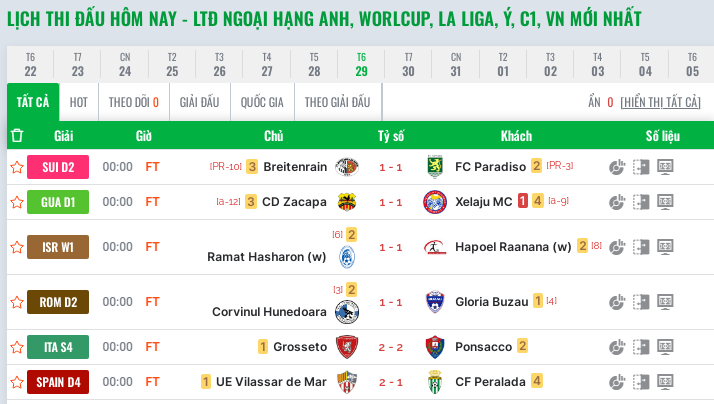Switch to the HOT tab
Image resolution: width=714 pixels, height=404 pixels.
(79, 102)
